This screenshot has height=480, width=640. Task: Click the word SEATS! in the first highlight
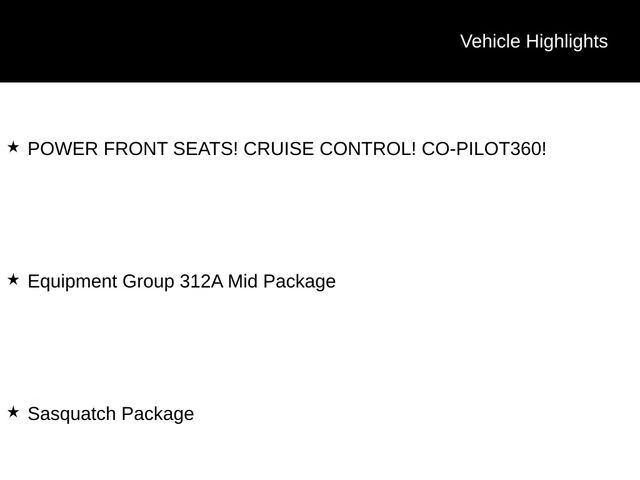coord(205,149)
